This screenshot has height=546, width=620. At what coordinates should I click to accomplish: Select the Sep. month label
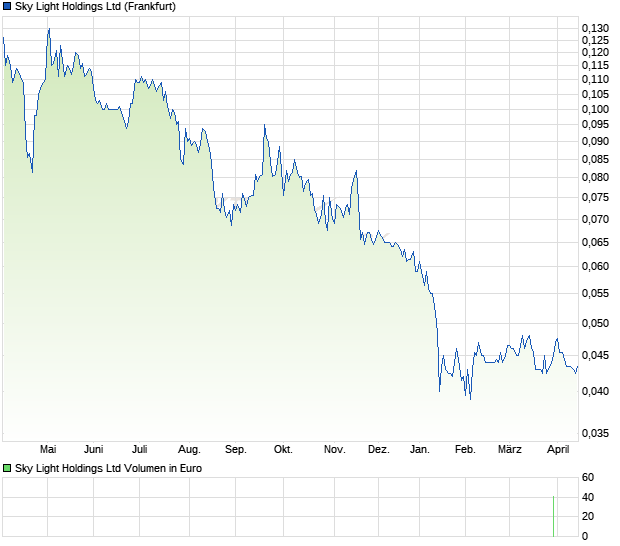click(x=236, y=450)
